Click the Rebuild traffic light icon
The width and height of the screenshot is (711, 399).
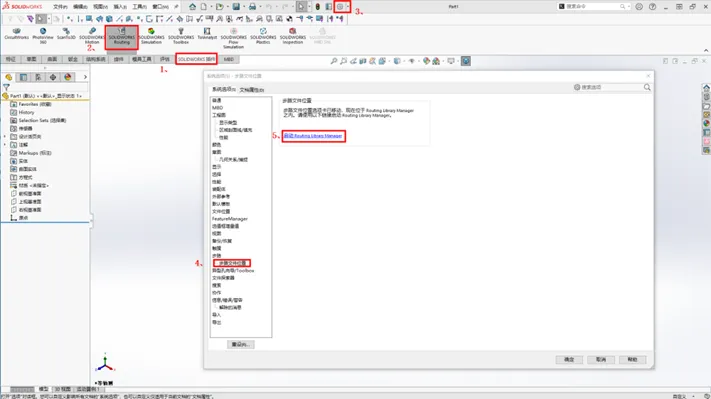click(x=318, y=7)
